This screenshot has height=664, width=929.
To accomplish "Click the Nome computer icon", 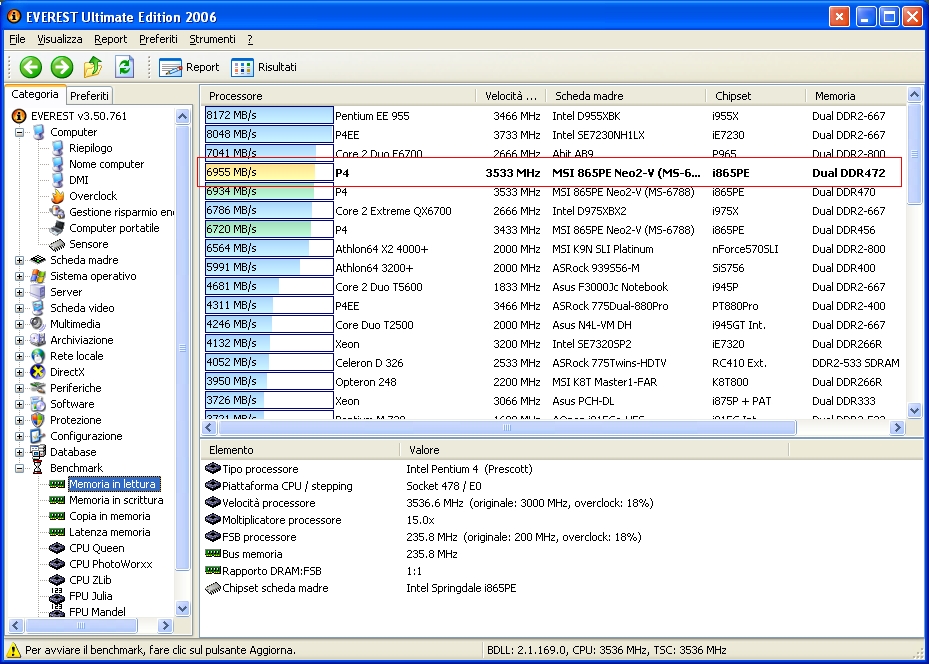I will (57, 164).
